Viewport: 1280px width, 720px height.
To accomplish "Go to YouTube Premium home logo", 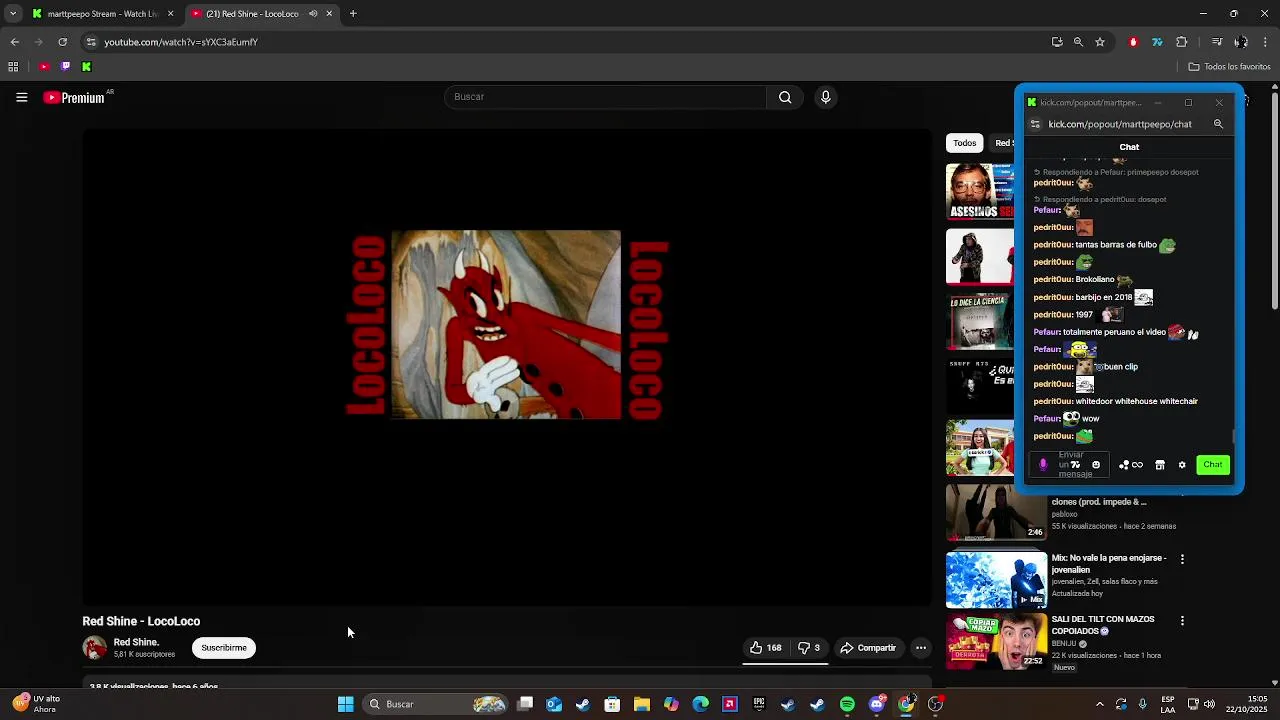I will click(x=74, y=97).
